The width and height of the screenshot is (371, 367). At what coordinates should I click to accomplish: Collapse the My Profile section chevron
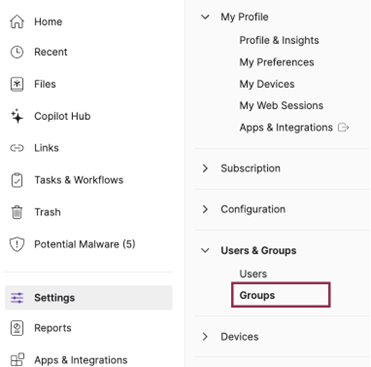pos(205,17)
